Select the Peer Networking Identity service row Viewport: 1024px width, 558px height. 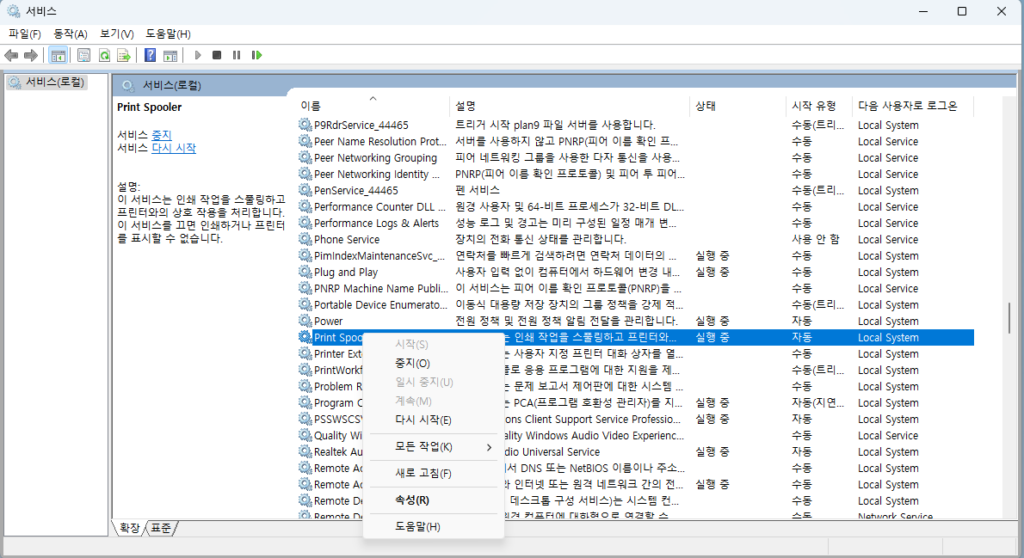pyautogui.click(x=635, y=174)
